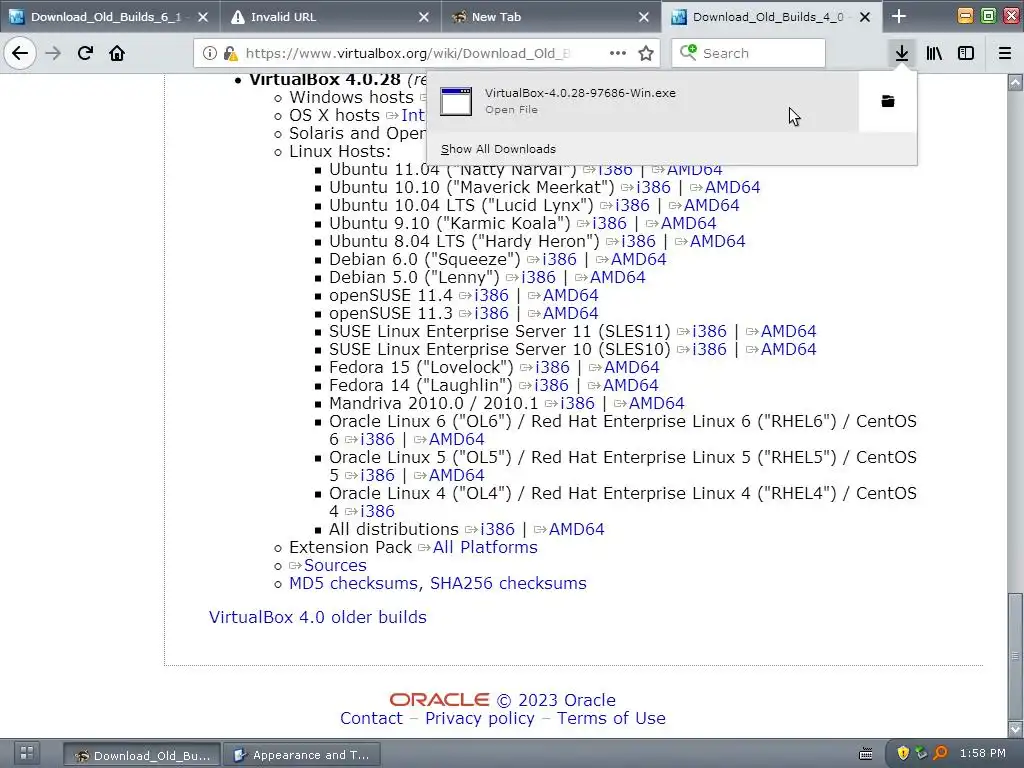The width and height of the screenshot is (1024, 768).
Task: Click i386 for Oracle Linux 5
Action: pyautogui.click(x=377, y=475)
